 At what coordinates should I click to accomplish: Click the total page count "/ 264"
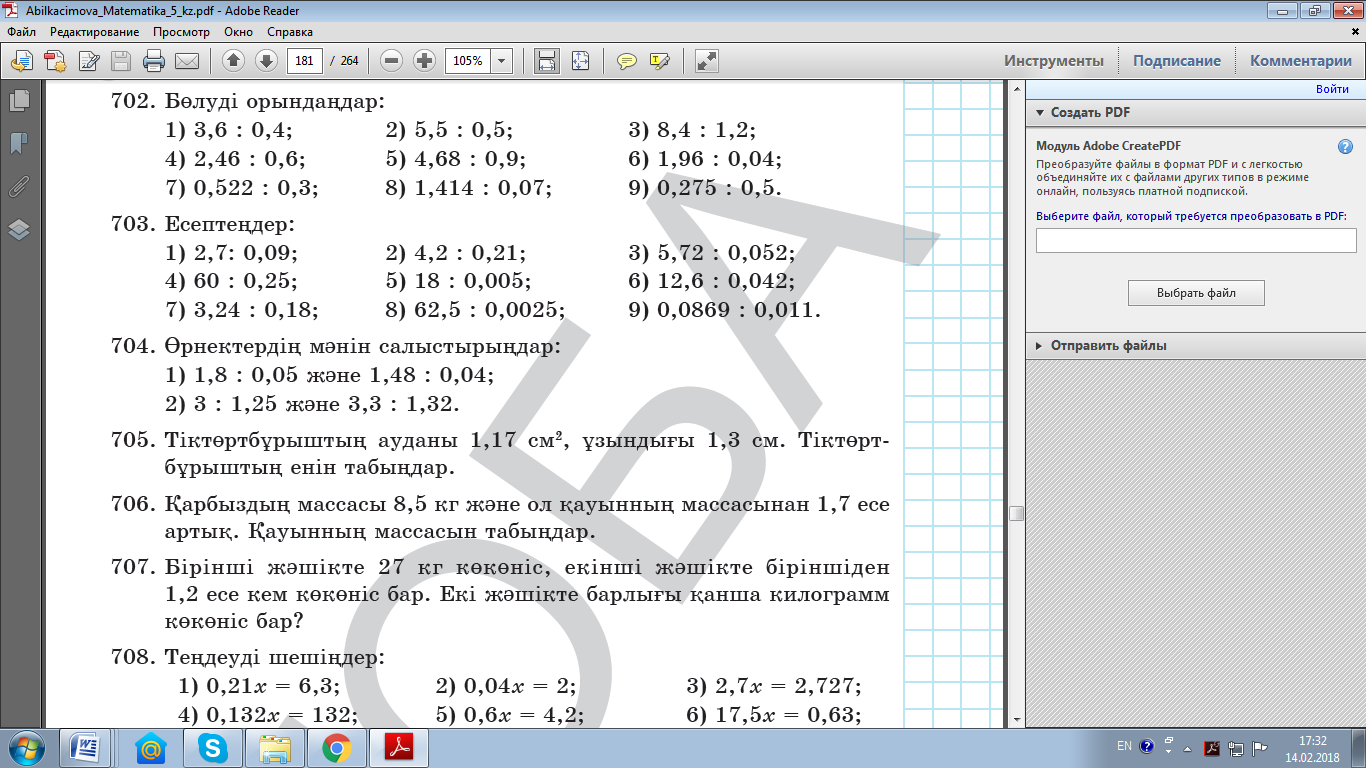344,61
